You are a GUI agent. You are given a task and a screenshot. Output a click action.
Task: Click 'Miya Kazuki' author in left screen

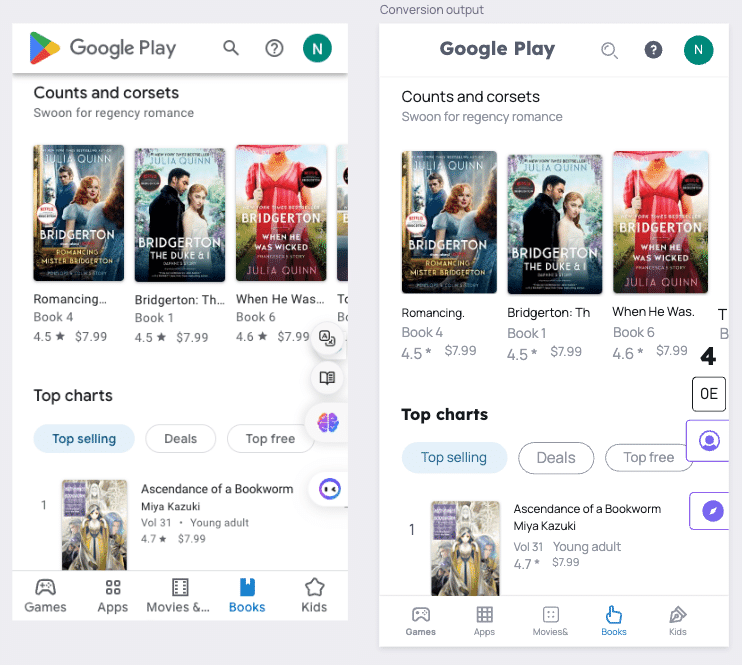click(x=170, y=506)
